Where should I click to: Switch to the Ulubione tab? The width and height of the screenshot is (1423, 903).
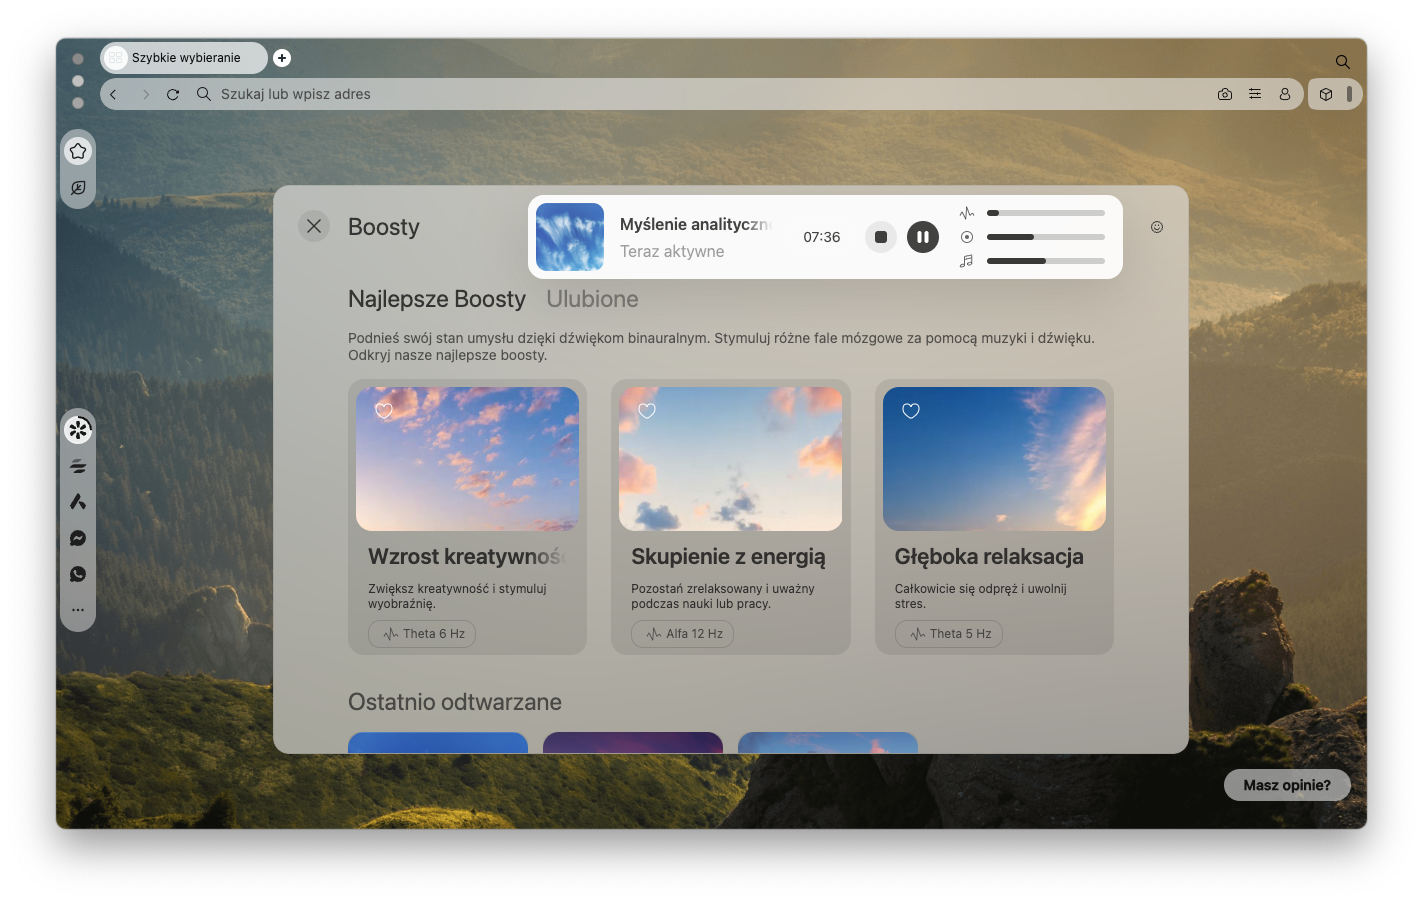[592, 299]
